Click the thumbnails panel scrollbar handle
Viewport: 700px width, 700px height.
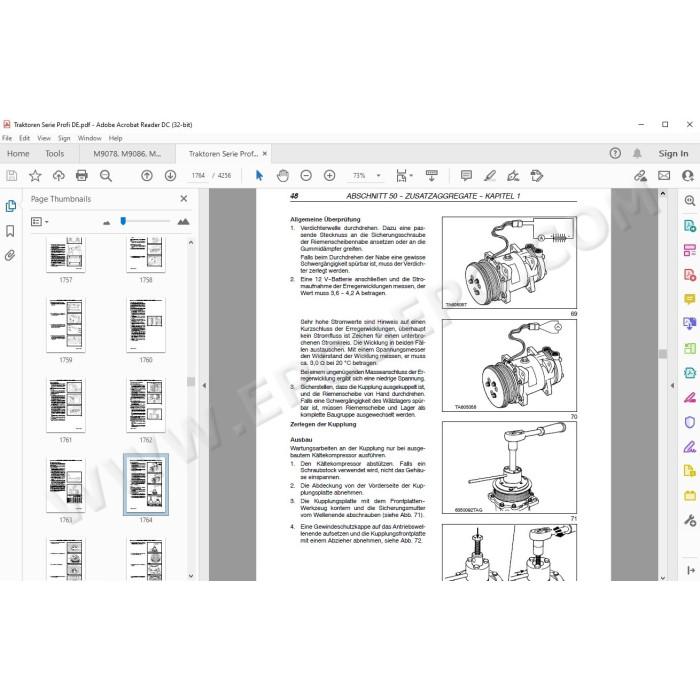coord(191,382)
